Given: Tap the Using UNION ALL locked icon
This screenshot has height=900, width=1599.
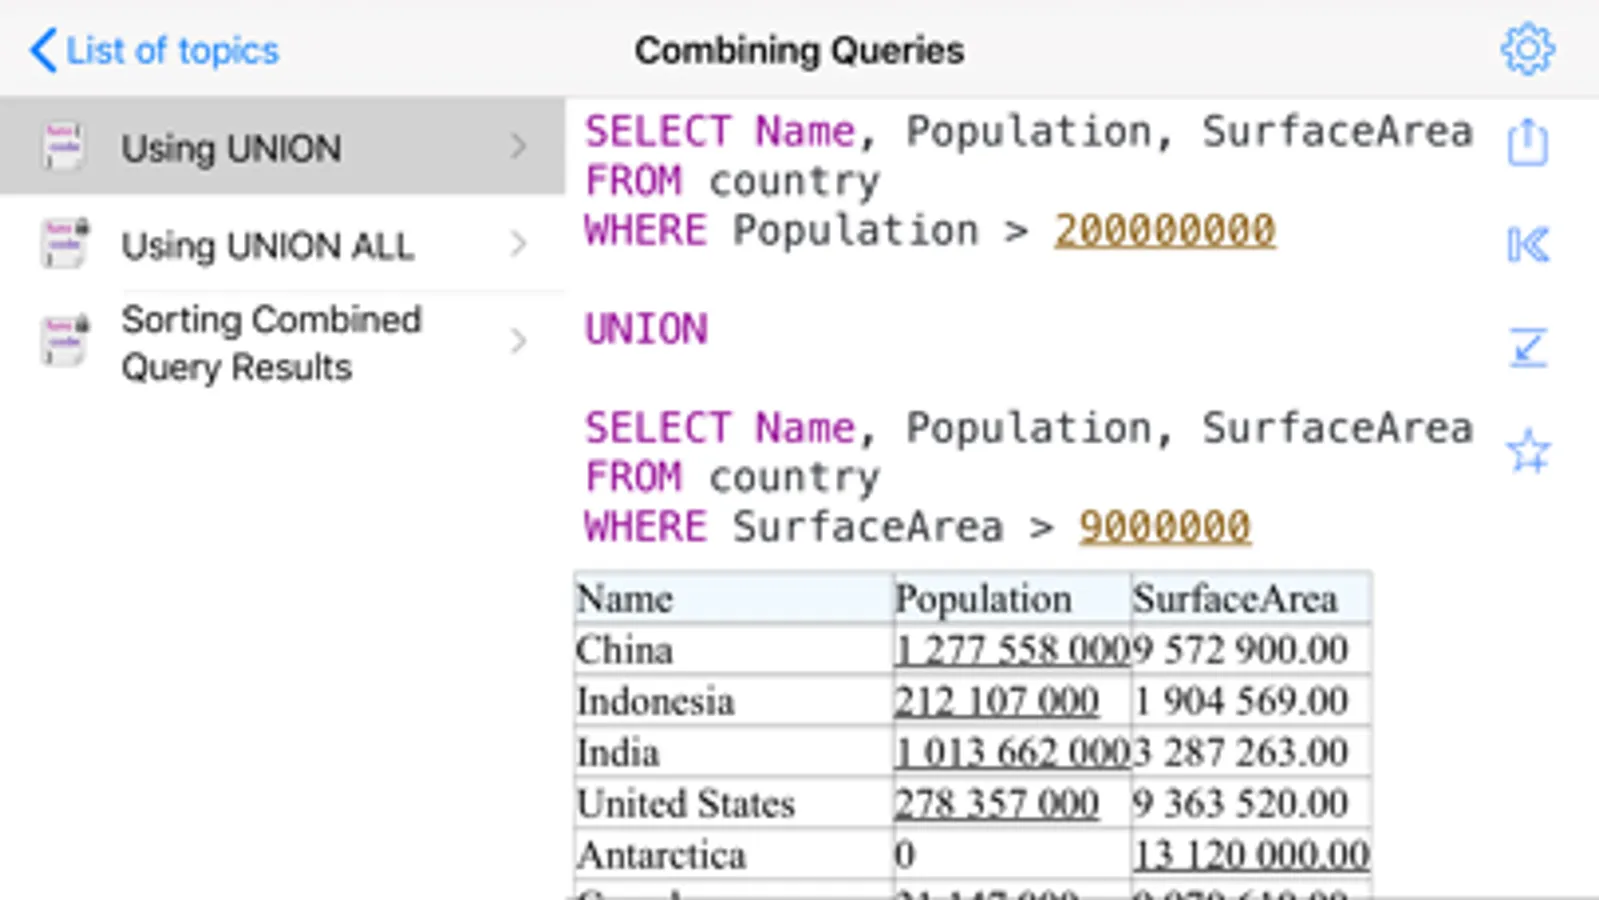Looking at the screenshot, I should (x=65, y=243).
